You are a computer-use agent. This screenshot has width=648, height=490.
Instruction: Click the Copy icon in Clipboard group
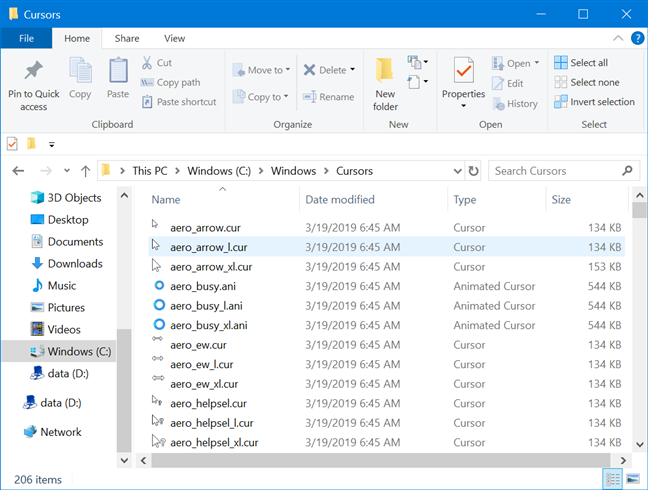80,70
